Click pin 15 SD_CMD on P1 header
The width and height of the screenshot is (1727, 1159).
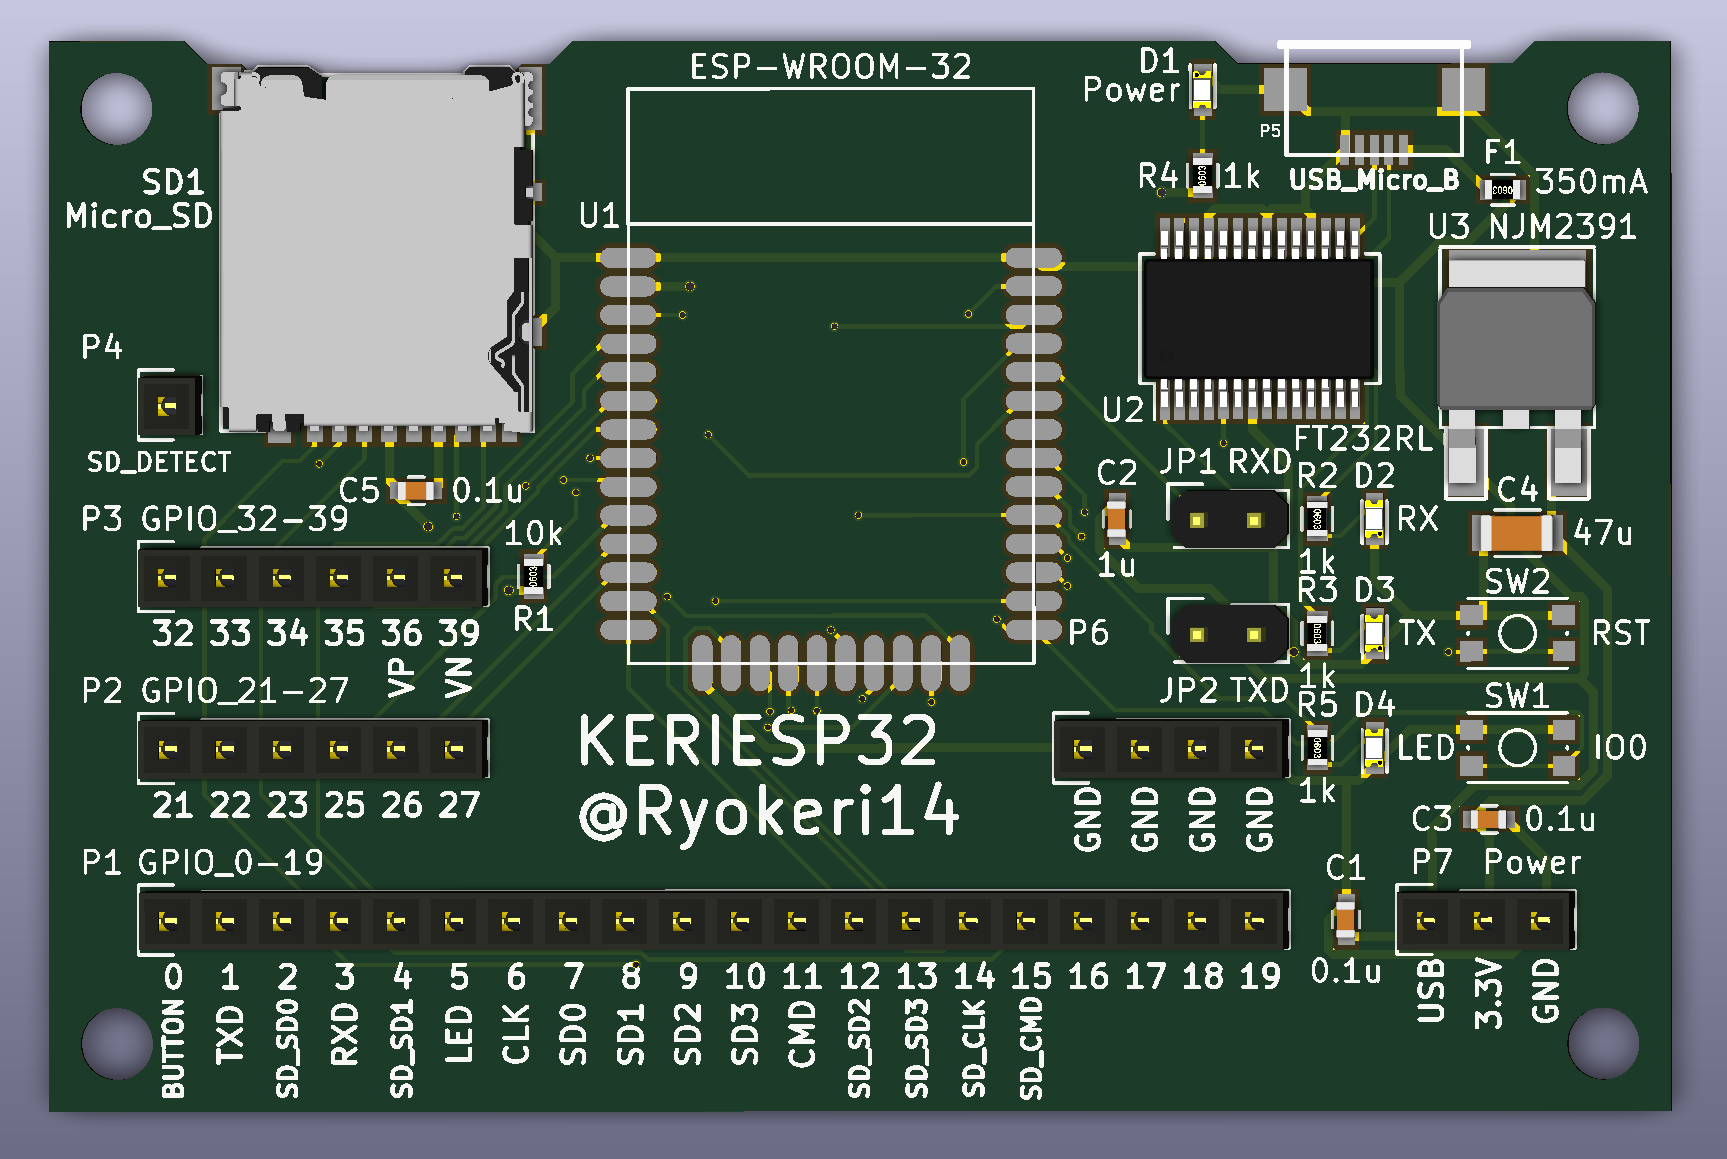click(1026, 920)
